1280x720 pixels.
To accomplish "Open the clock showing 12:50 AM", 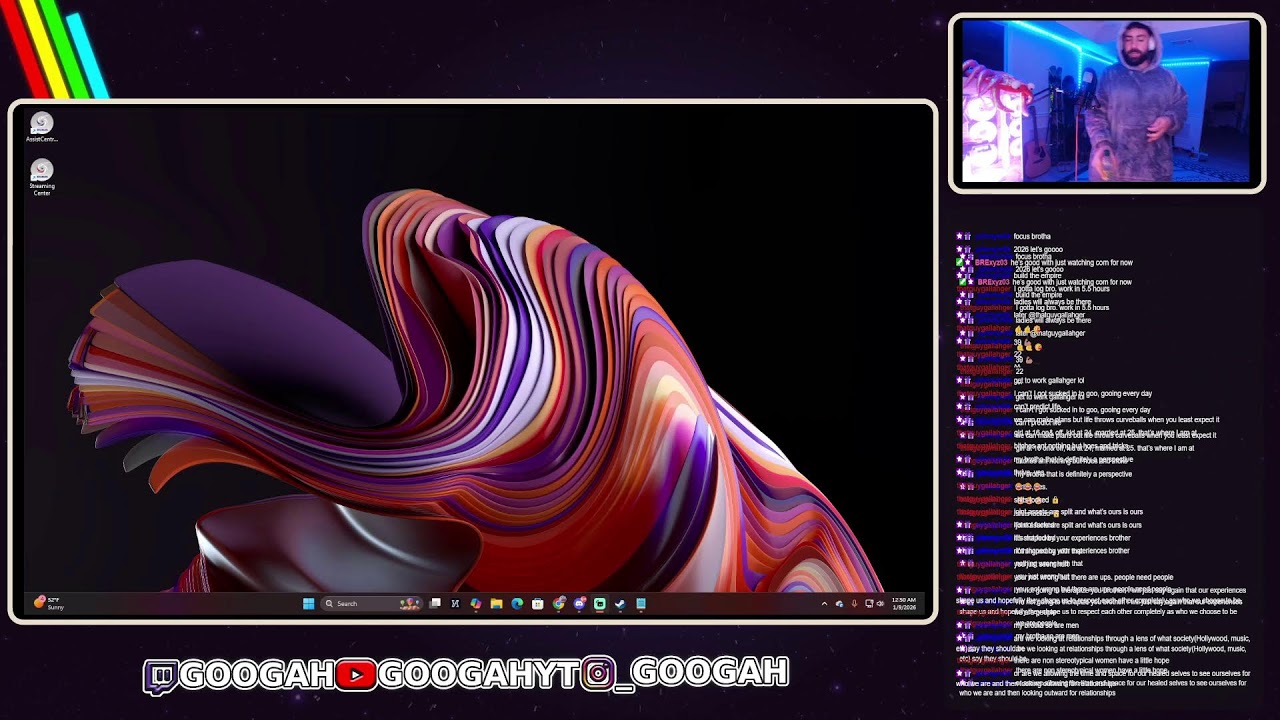I will tap(904, 603).
